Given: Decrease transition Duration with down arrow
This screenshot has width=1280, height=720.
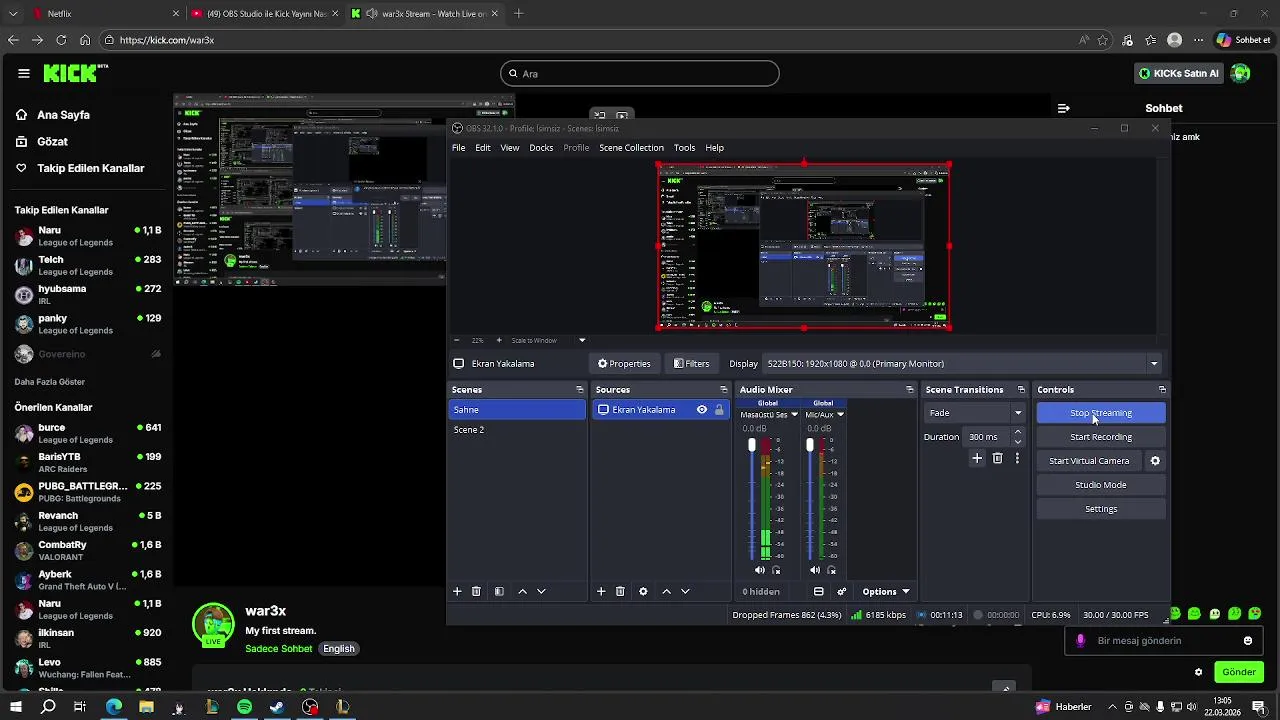Looking at the screenshot, I should pyautogui.click(x=1018, y=441).
